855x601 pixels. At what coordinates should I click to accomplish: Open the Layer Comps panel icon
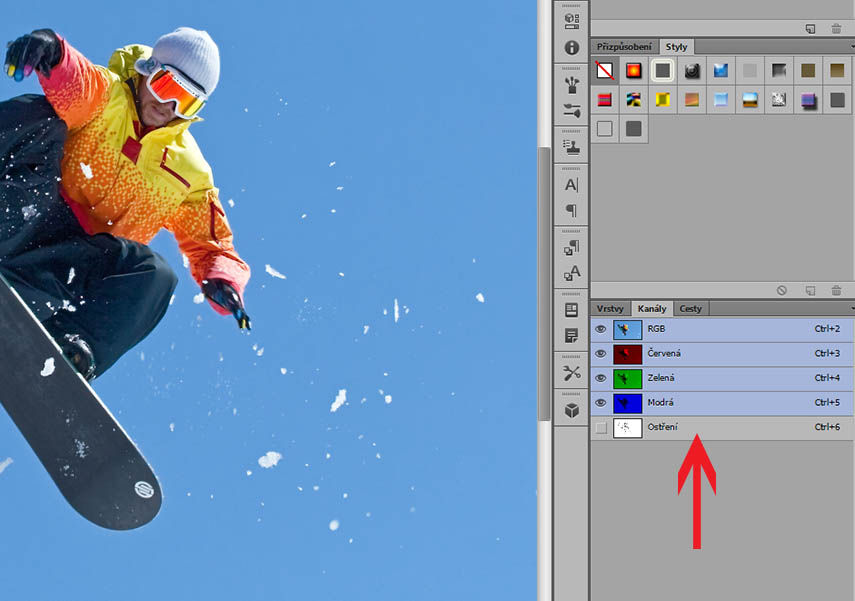(x=571, y=310)
